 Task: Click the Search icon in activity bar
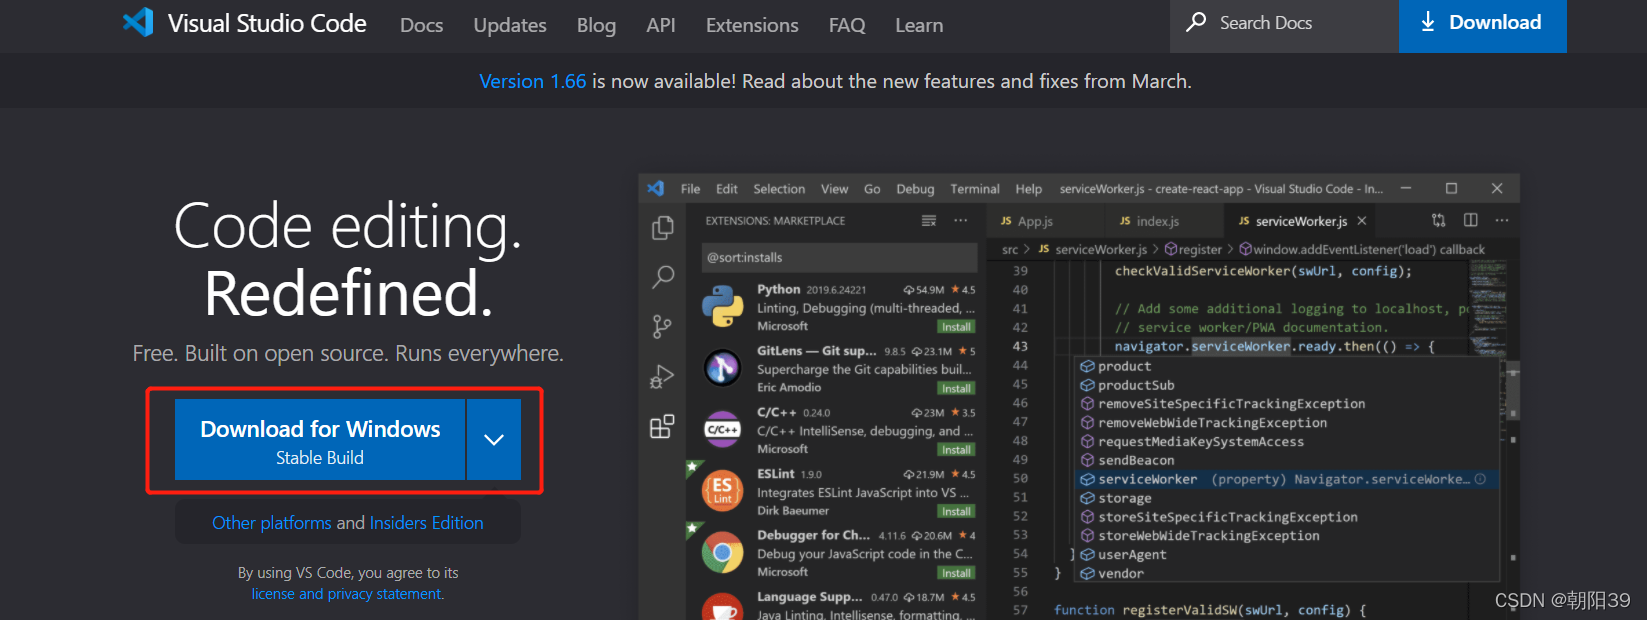[x=662, y=277]
